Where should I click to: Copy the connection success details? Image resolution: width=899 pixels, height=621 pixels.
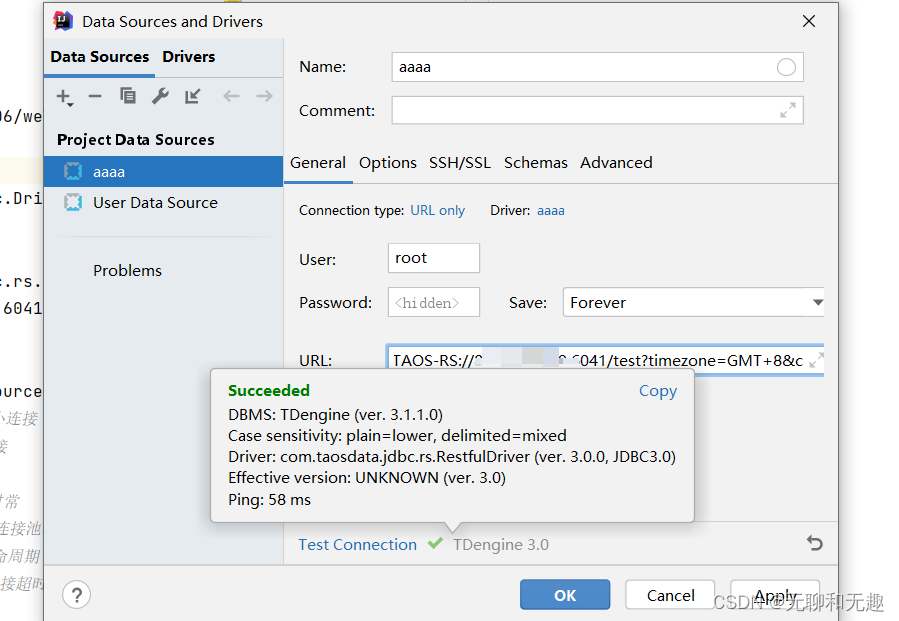point(657,391)
